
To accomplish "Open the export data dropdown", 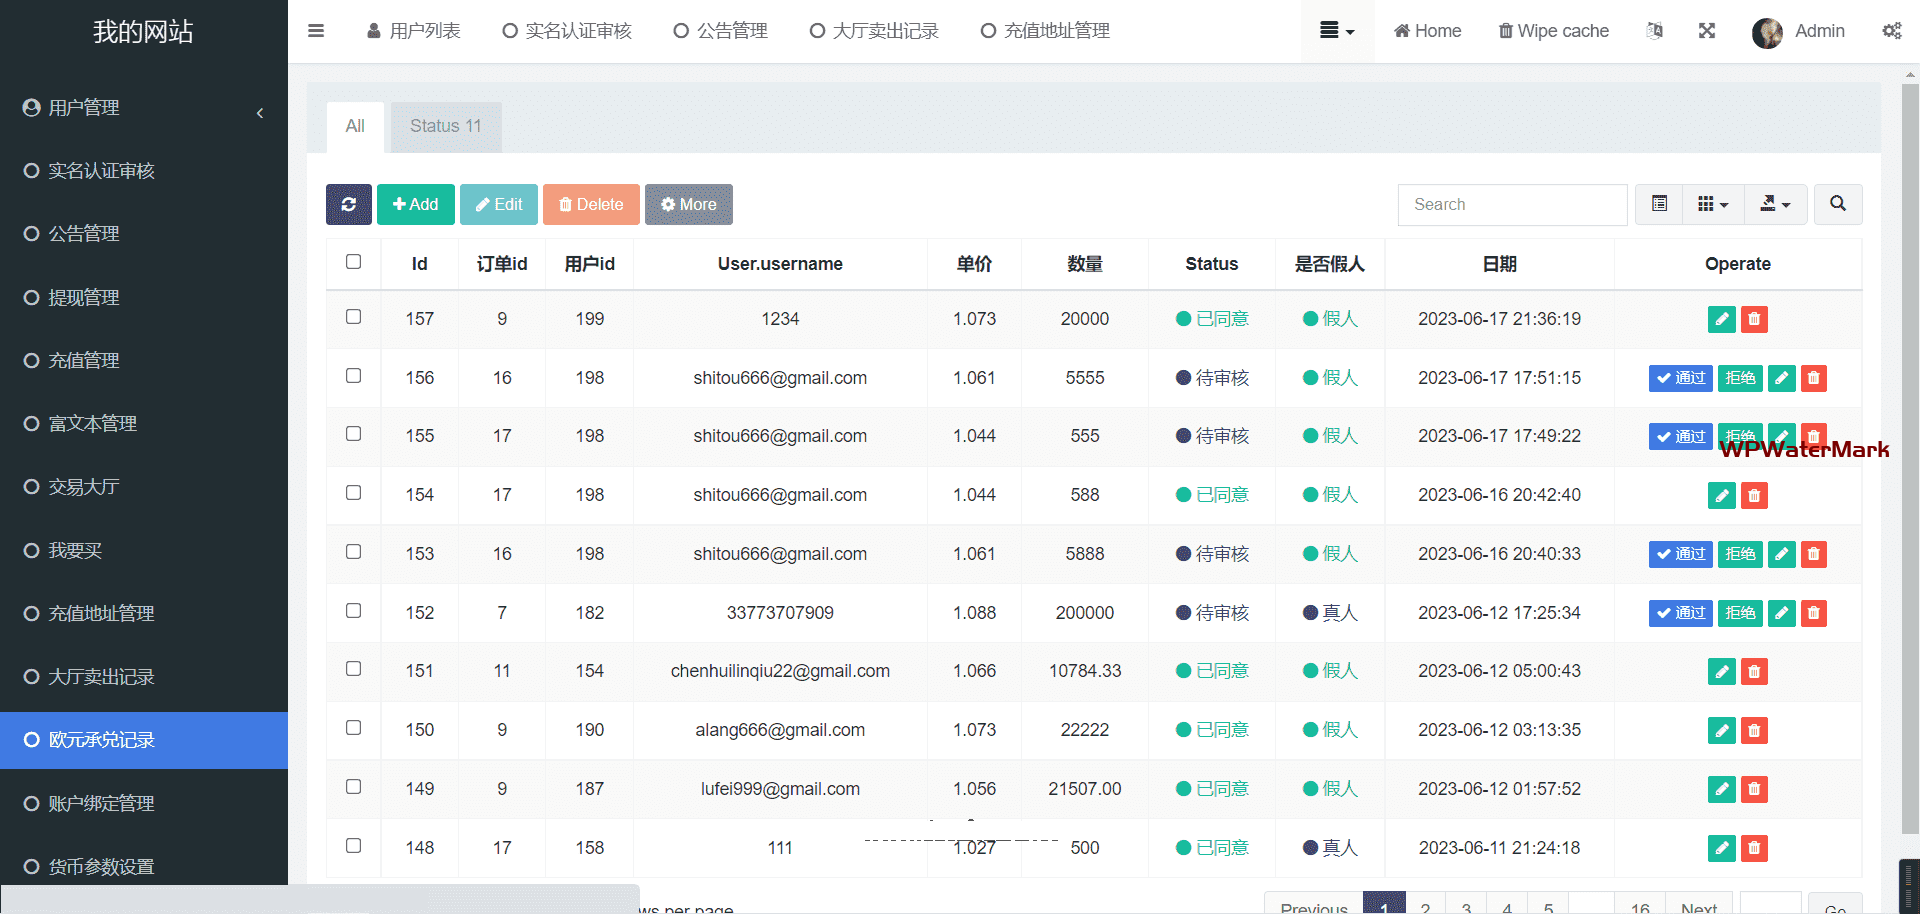I will [1775, 204].
